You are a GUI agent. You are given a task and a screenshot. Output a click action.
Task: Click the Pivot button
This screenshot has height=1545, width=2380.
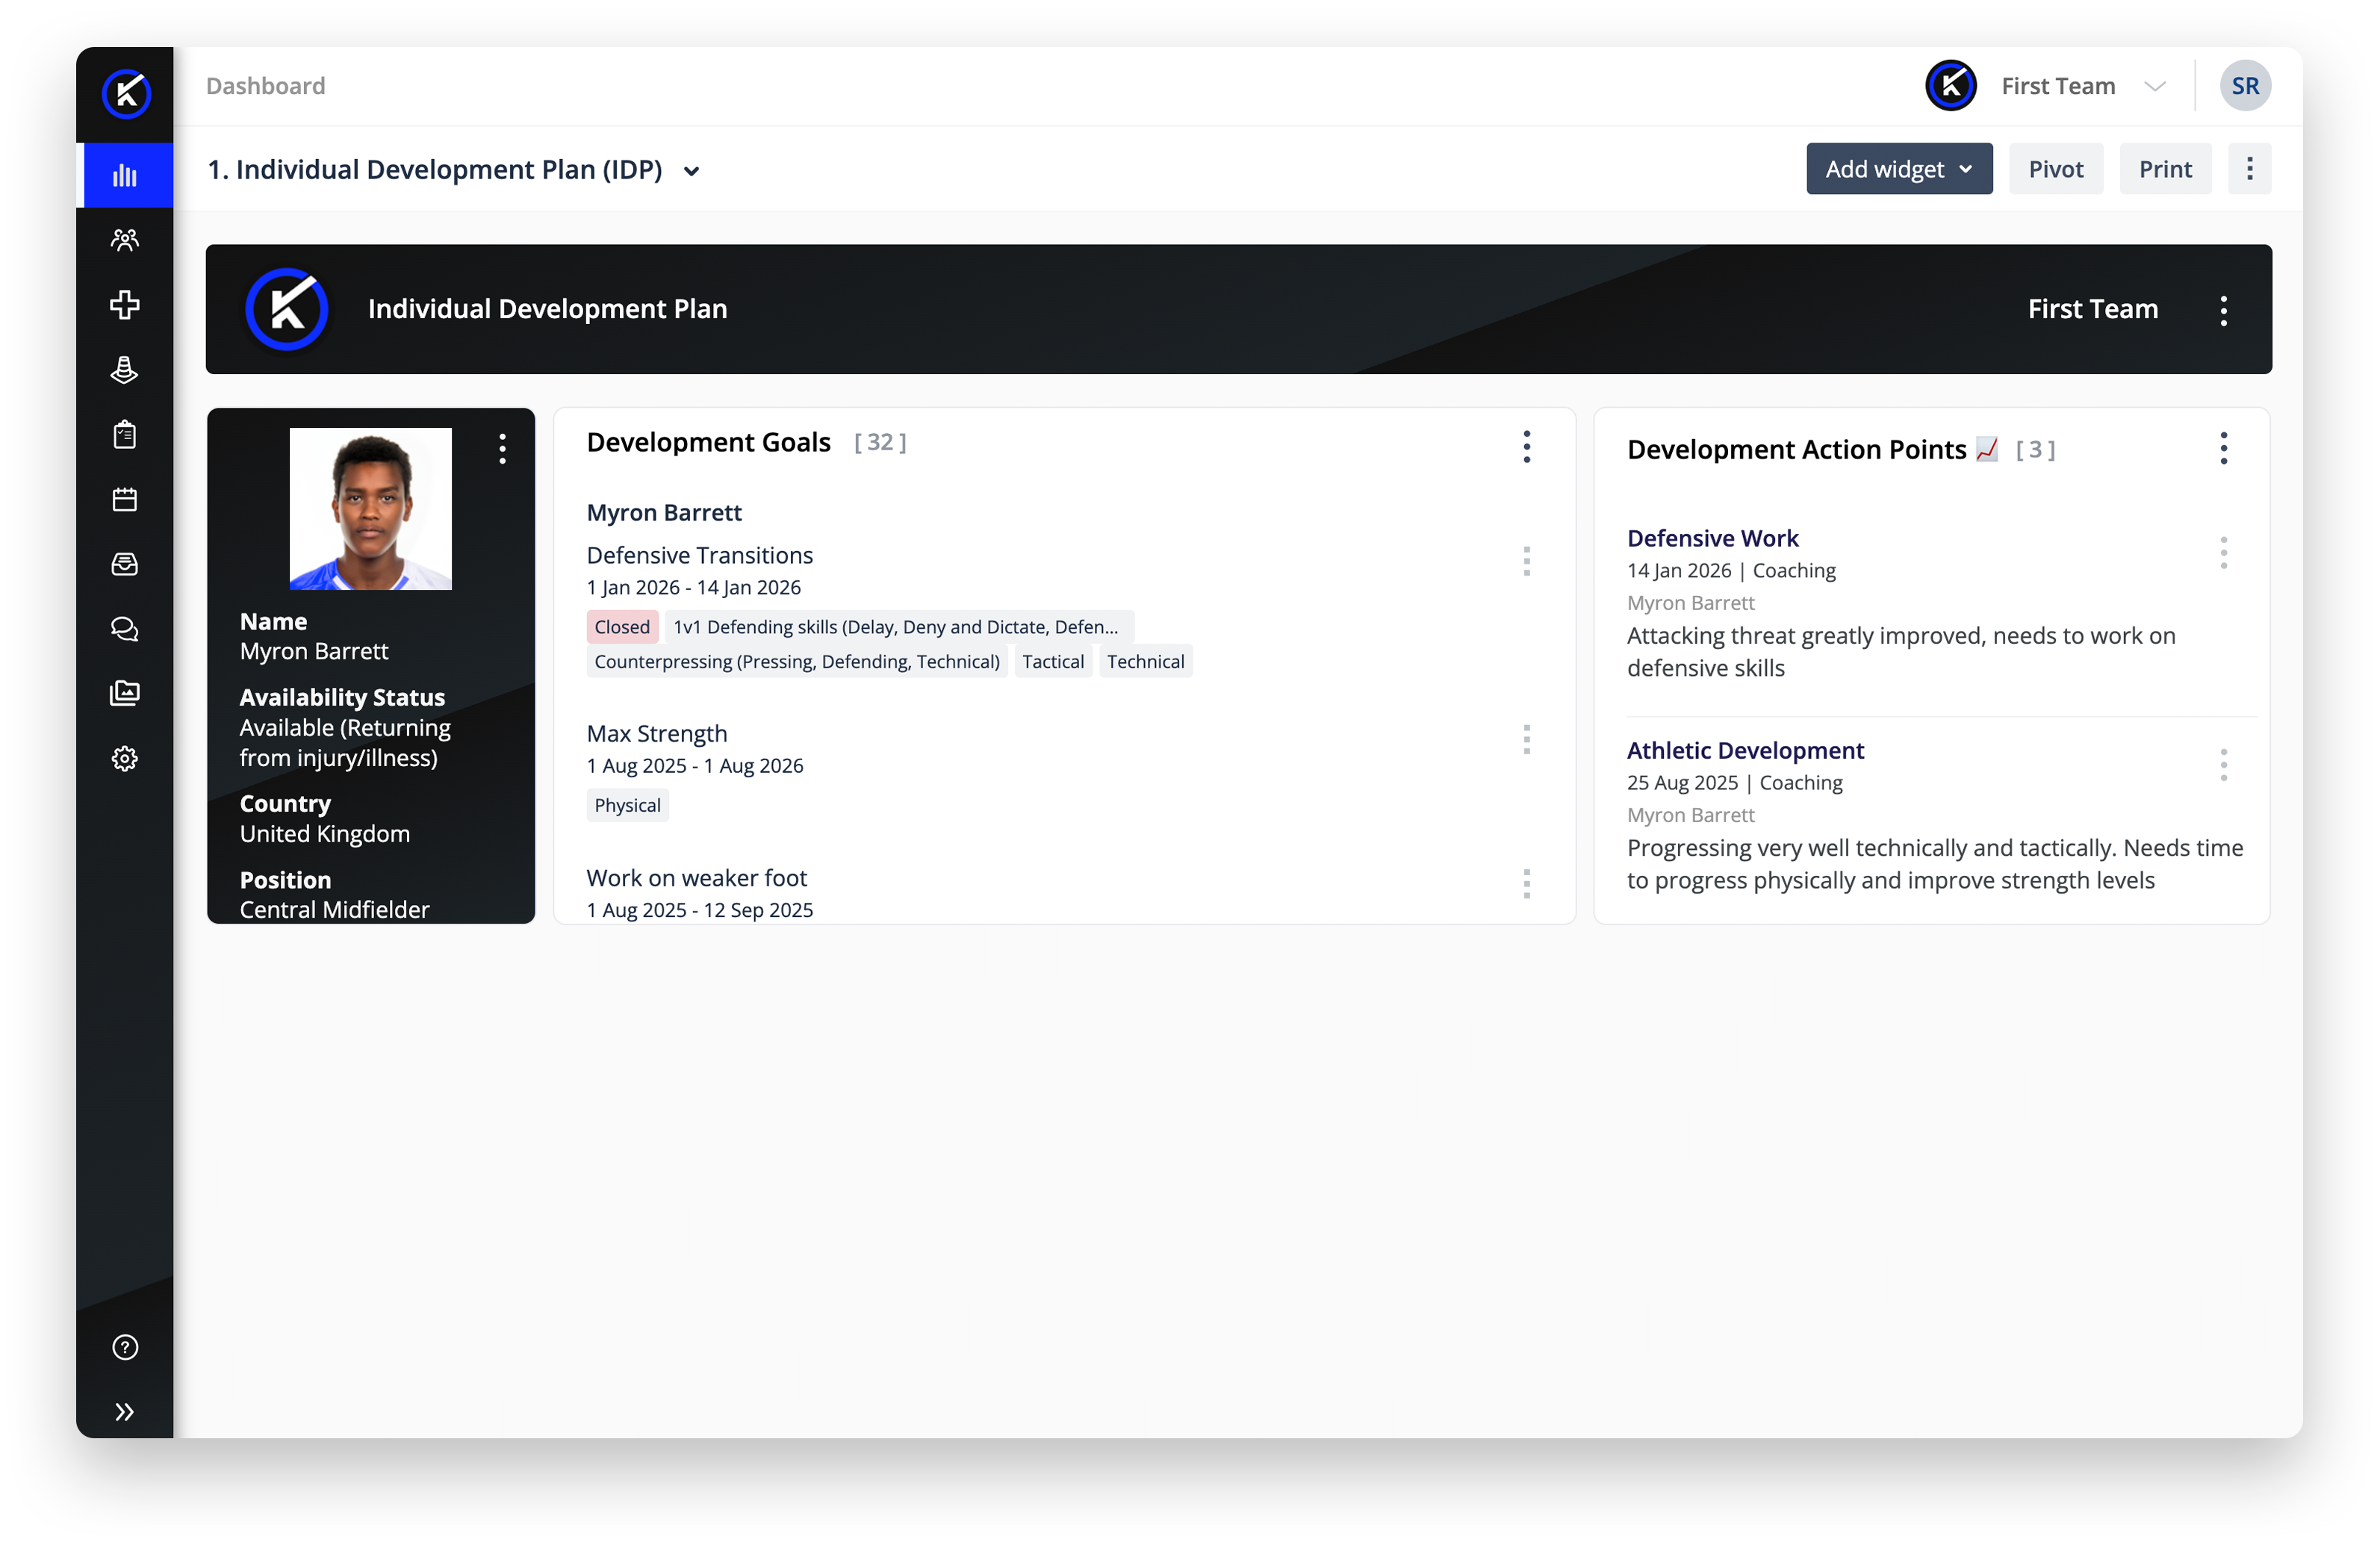coord(2055,169)
